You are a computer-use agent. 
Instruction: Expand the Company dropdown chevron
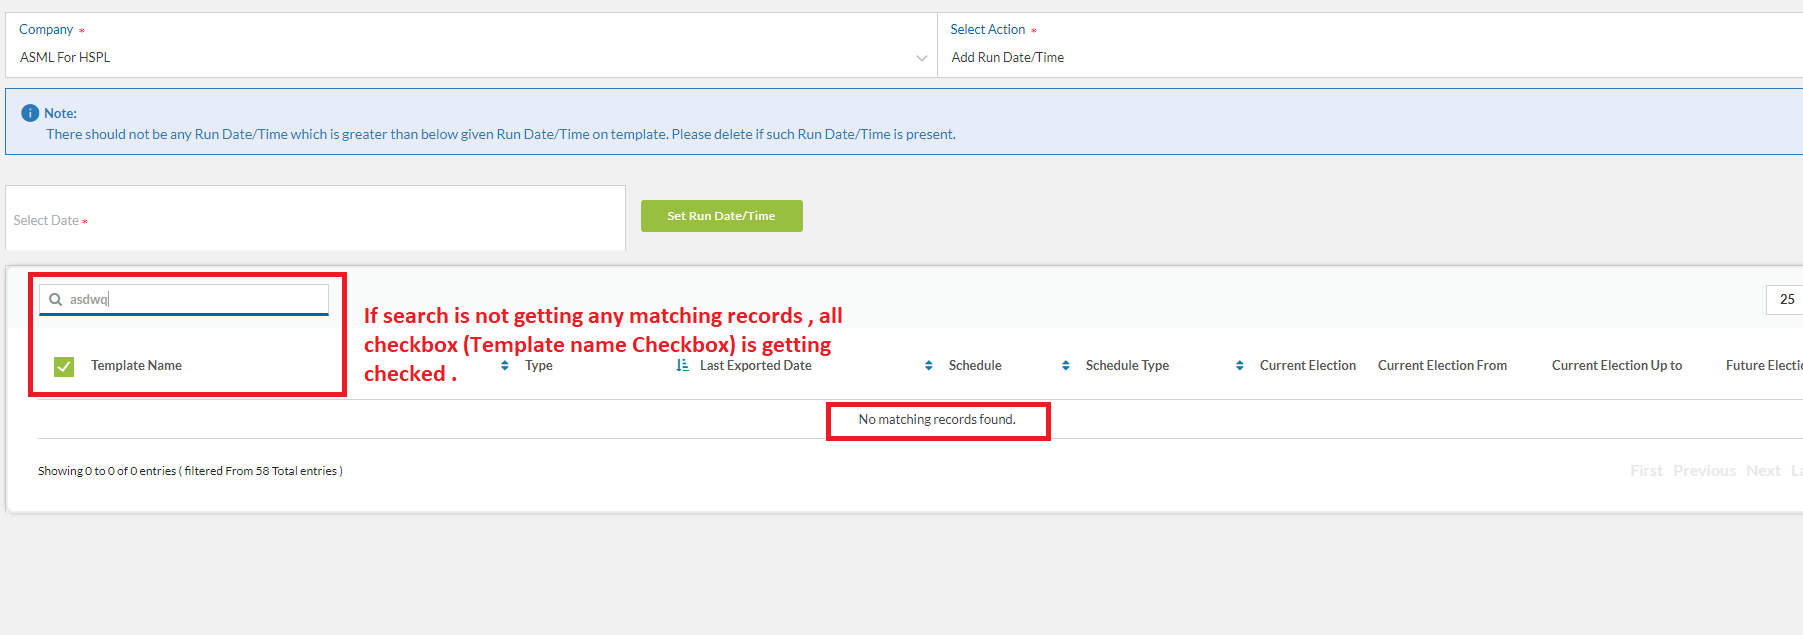click(x=921, y=58)
